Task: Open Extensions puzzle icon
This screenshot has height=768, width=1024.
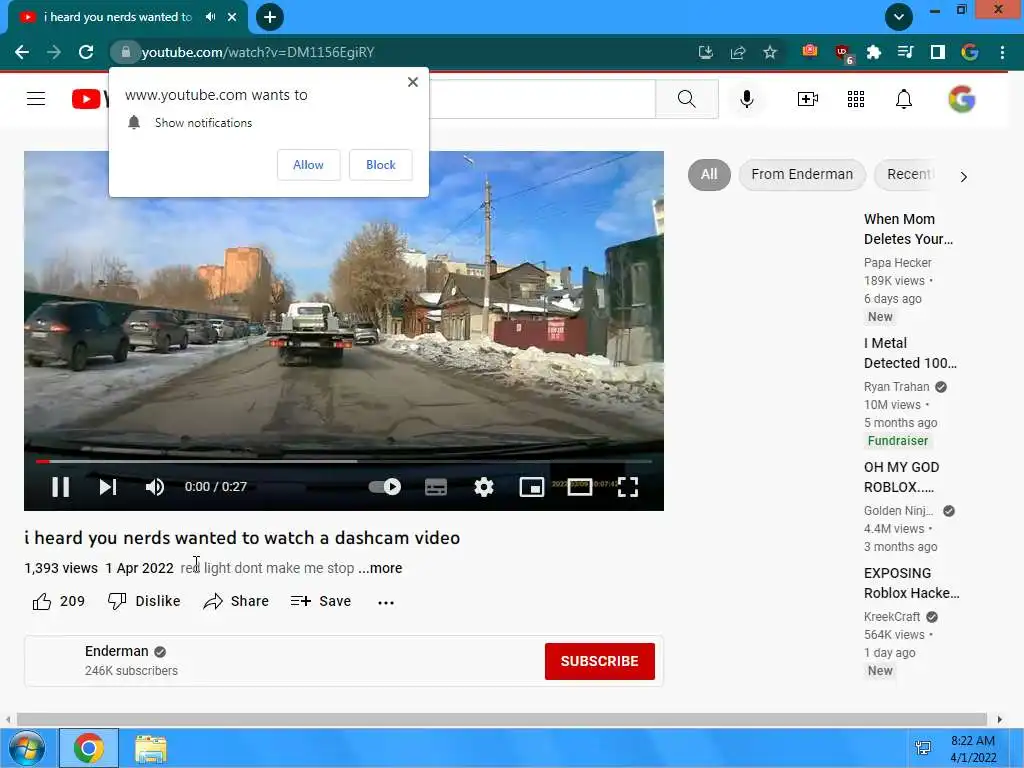Action: point(873,52)
